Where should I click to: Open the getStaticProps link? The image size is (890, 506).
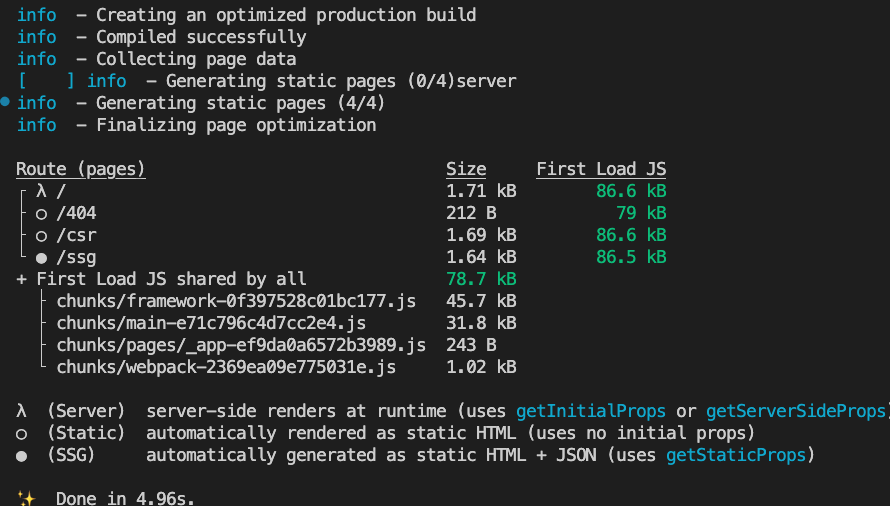tap(736, 455)
